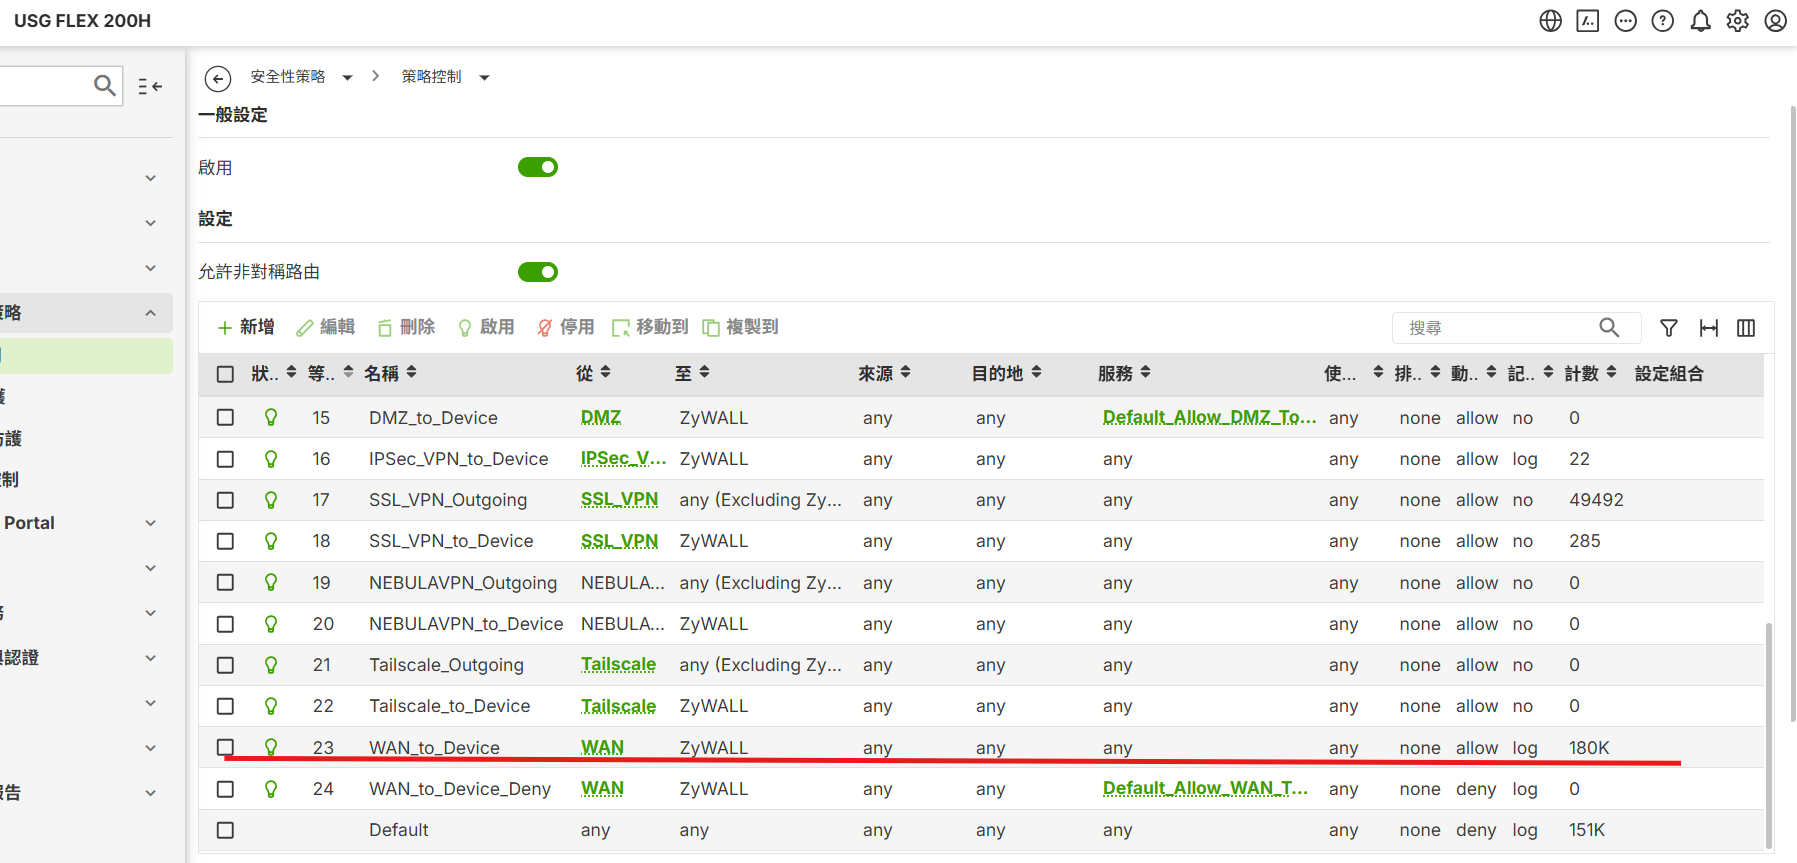1797x863 pixels.
Task: Open the 策略控制 breadcrumb dropdown
Action: pos(484,78)
